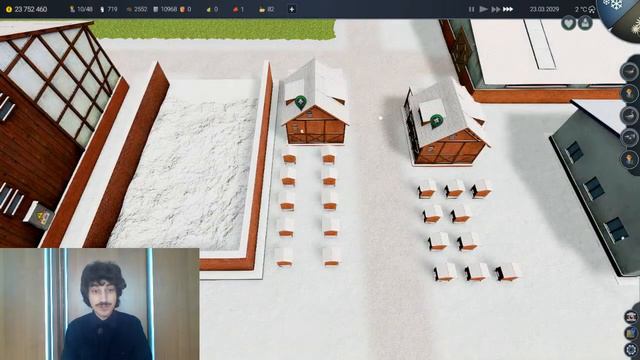Select the second round sidebar icon with figure
Viewport: 640px width, 360px height.
629,93
